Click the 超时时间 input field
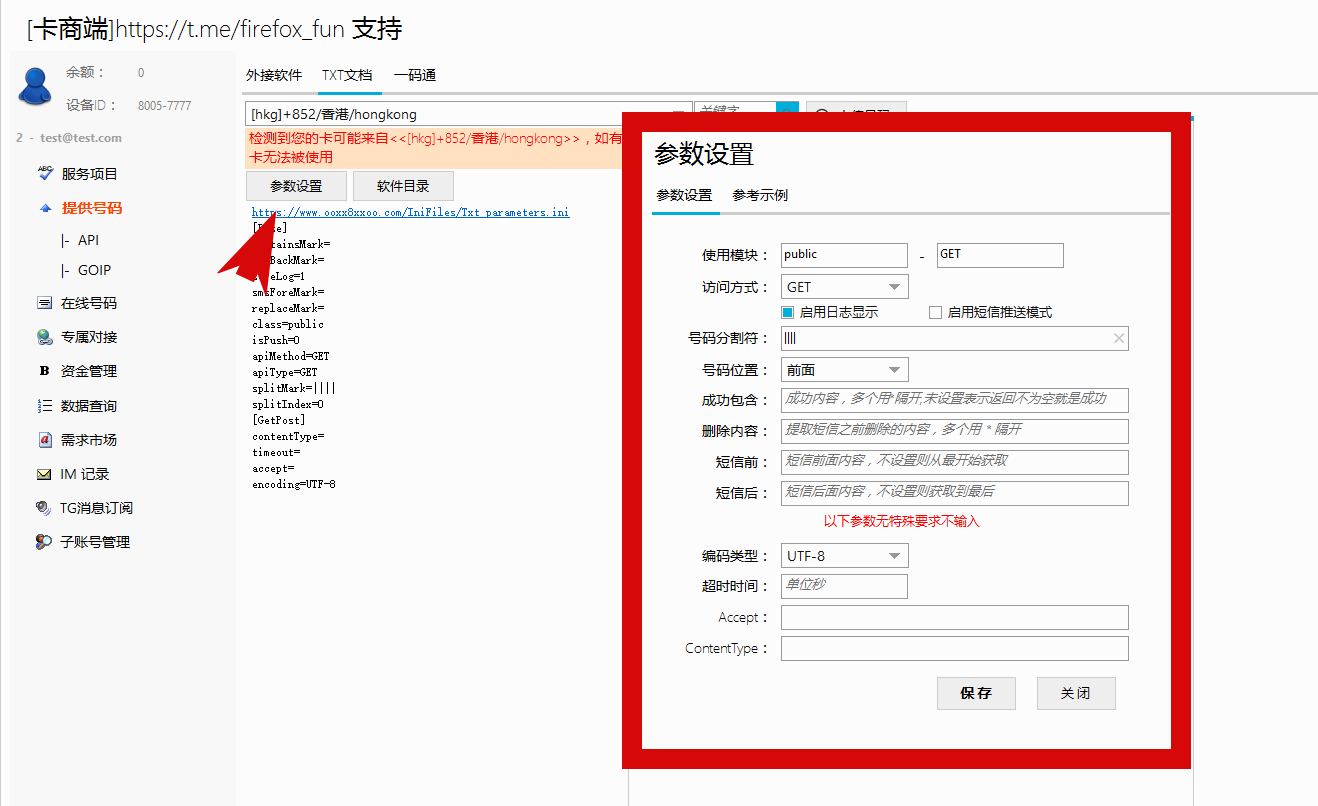1318x806 pixels. 845,586
